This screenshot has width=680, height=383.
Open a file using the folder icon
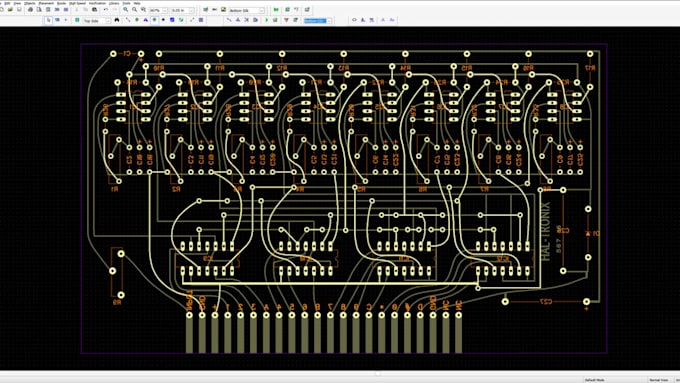point(10,10)
